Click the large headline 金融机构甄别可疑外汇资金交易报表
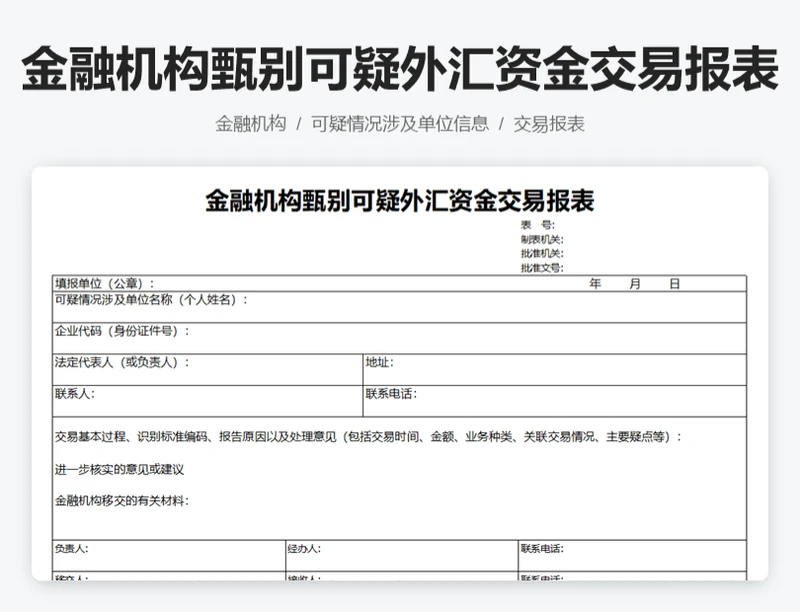The height and width of the screenshot is (612, 800). [400, 69]
